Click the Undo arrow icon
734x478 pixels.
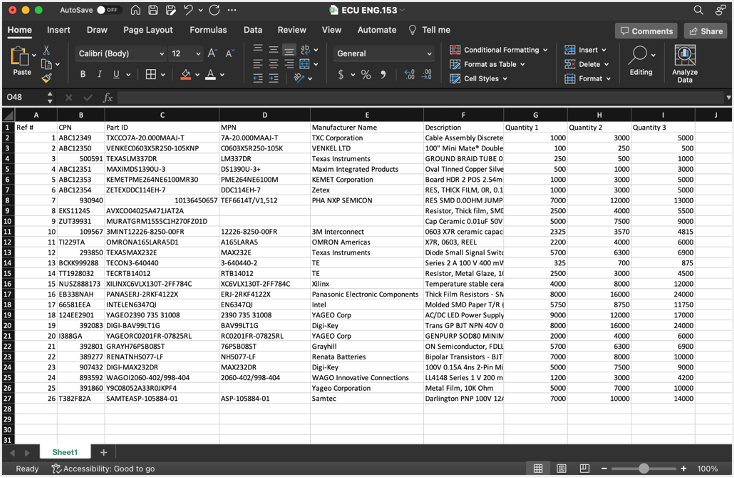[188, 10]
